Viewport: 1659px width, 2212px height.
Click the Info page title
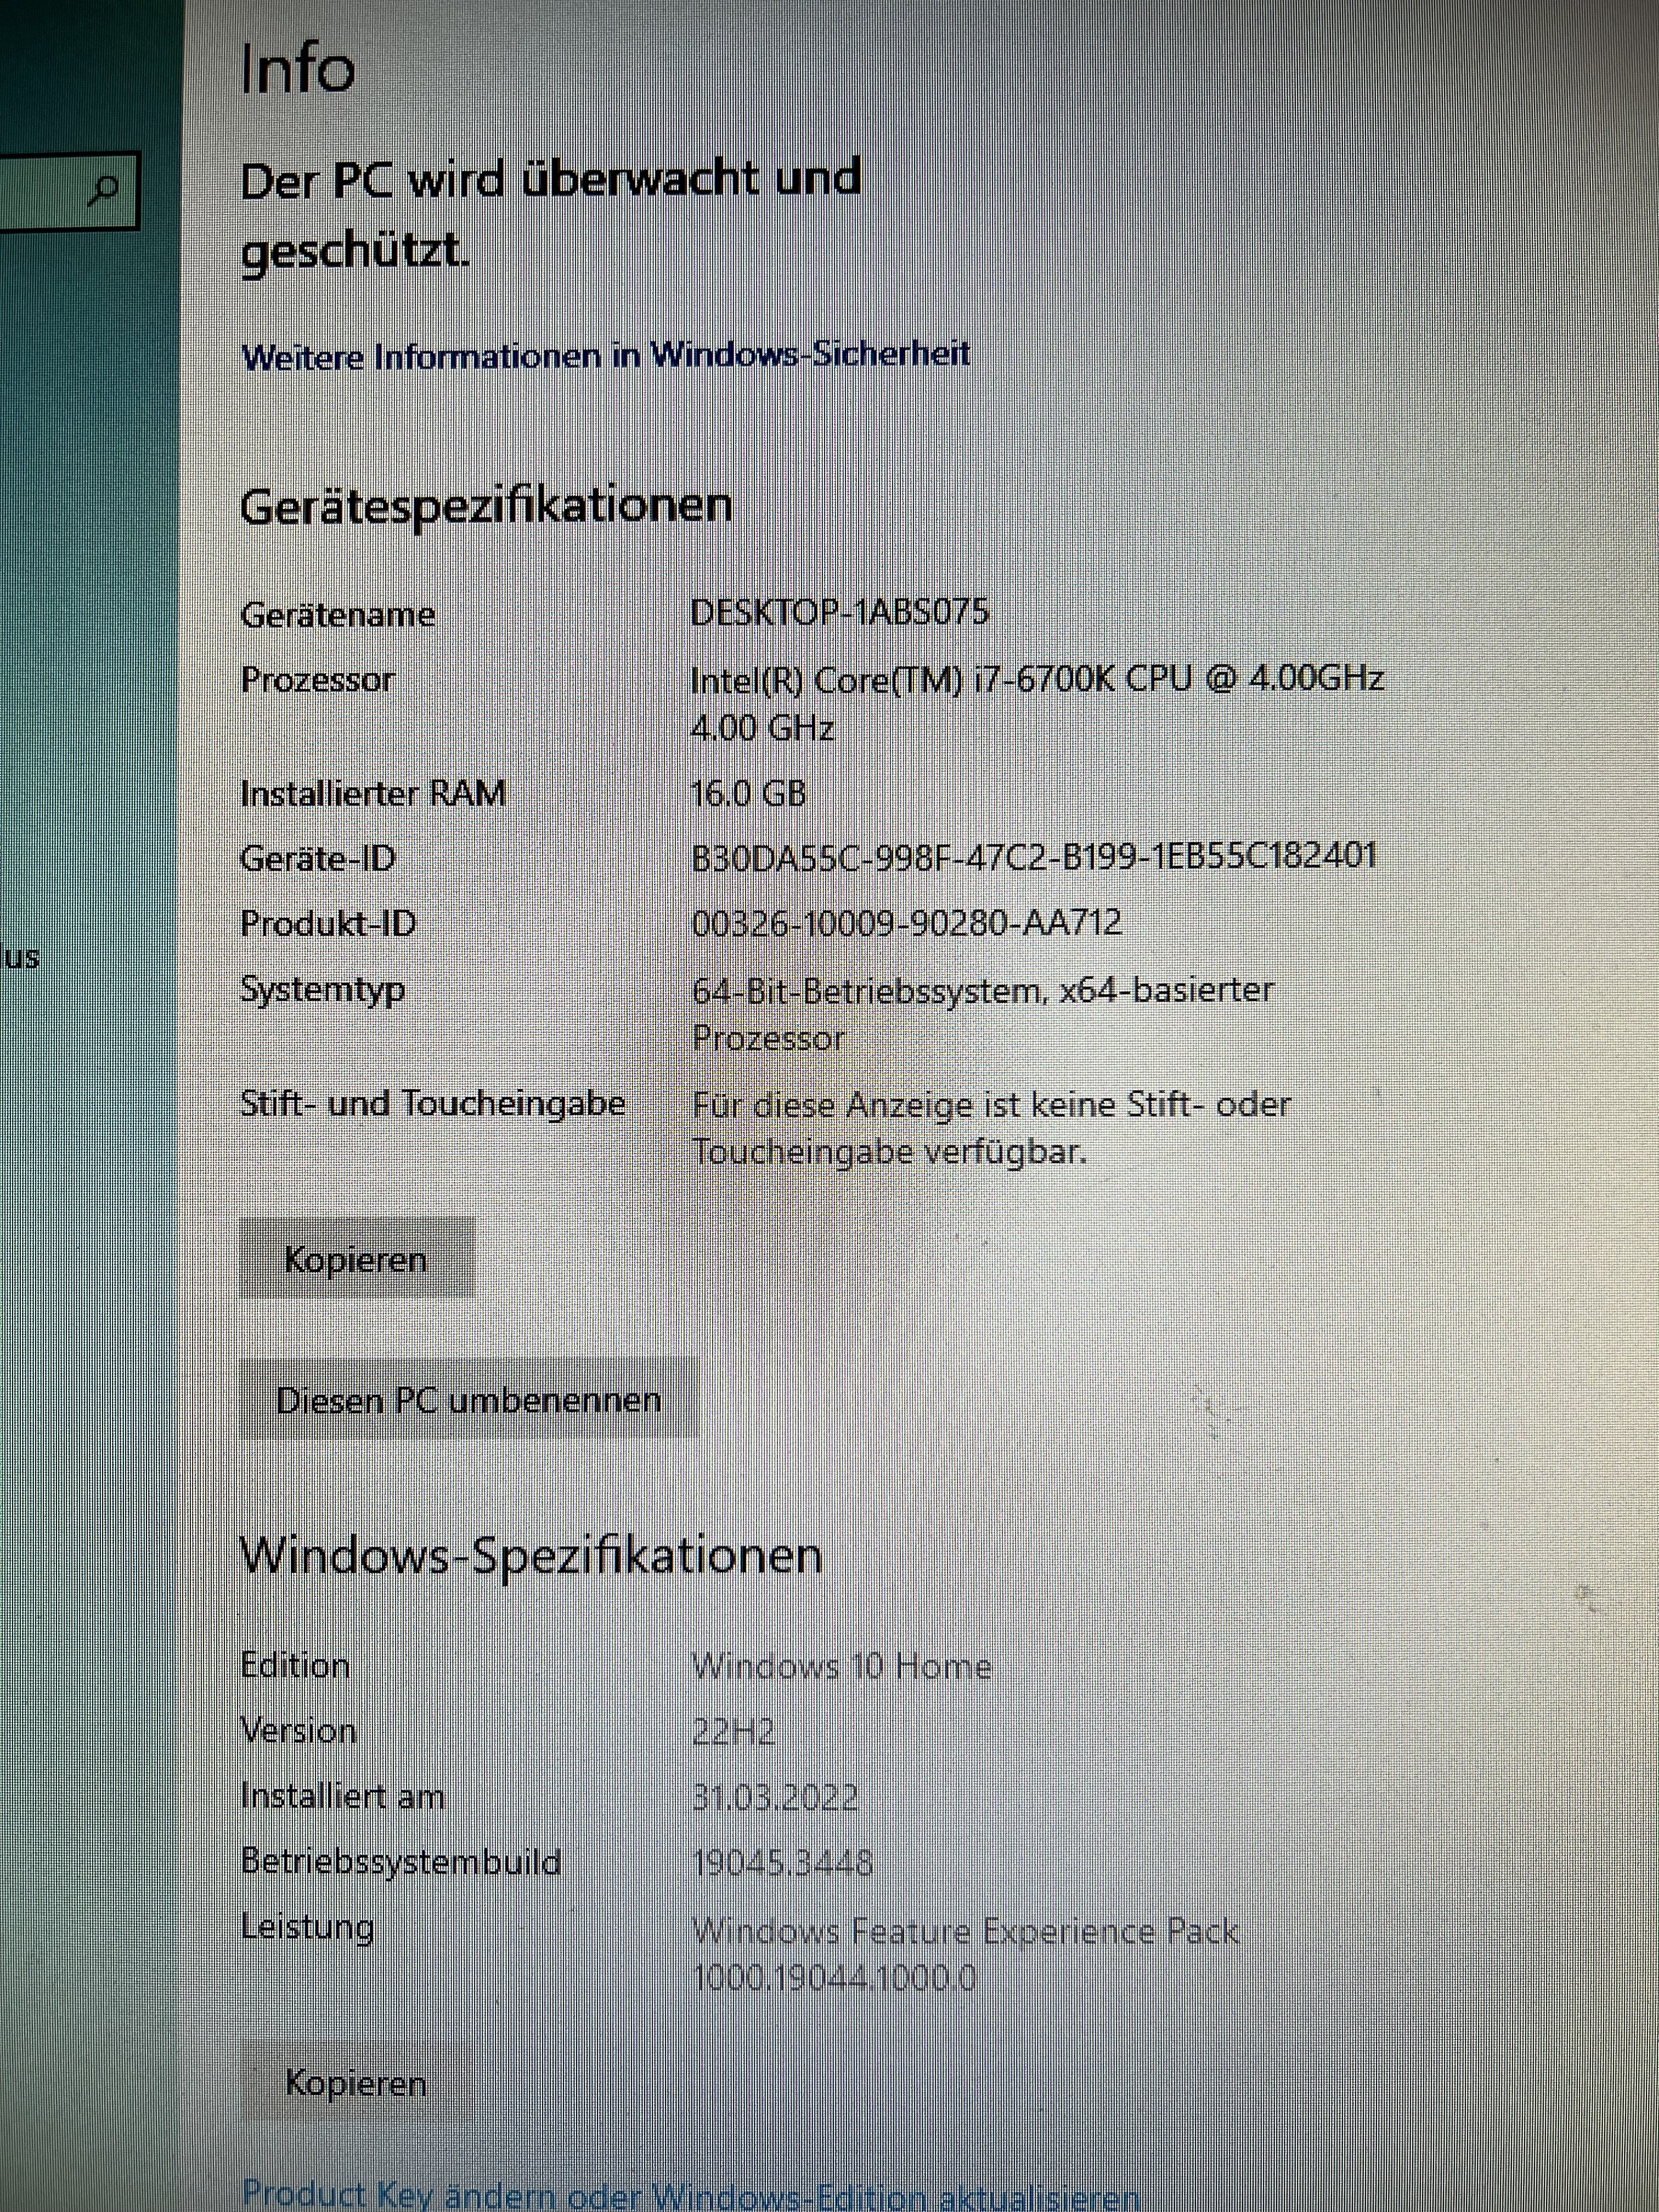tap(298, 70)
